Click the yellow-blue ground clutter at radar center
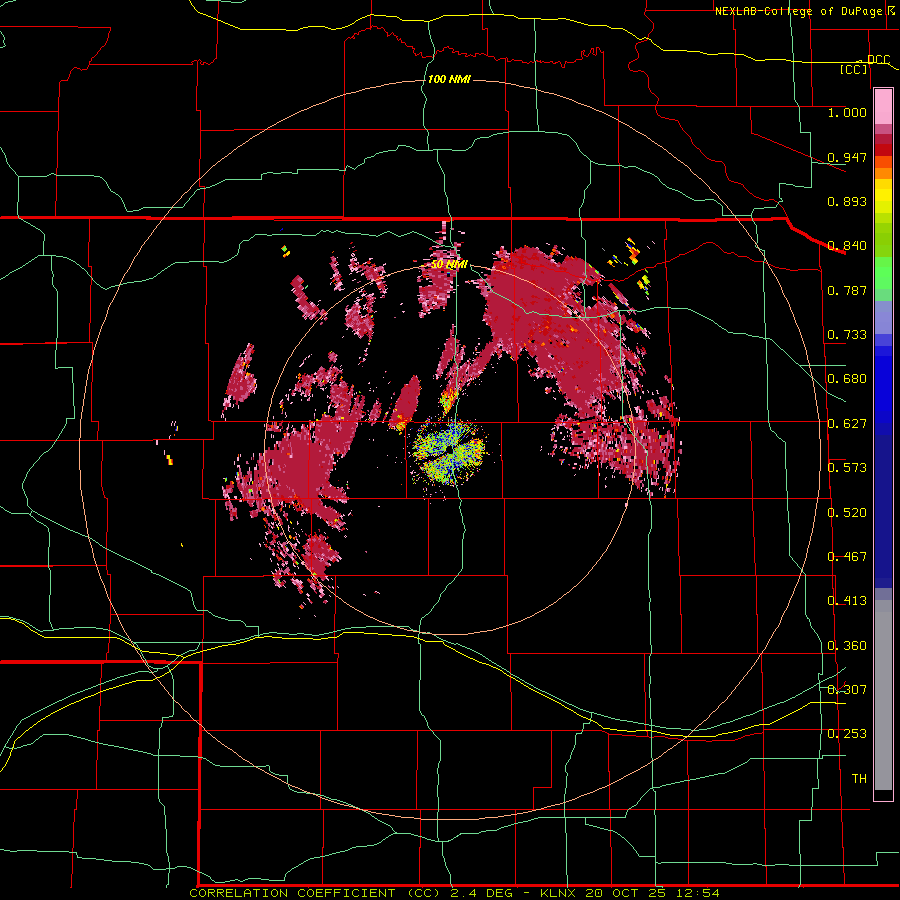 [449, 452]
